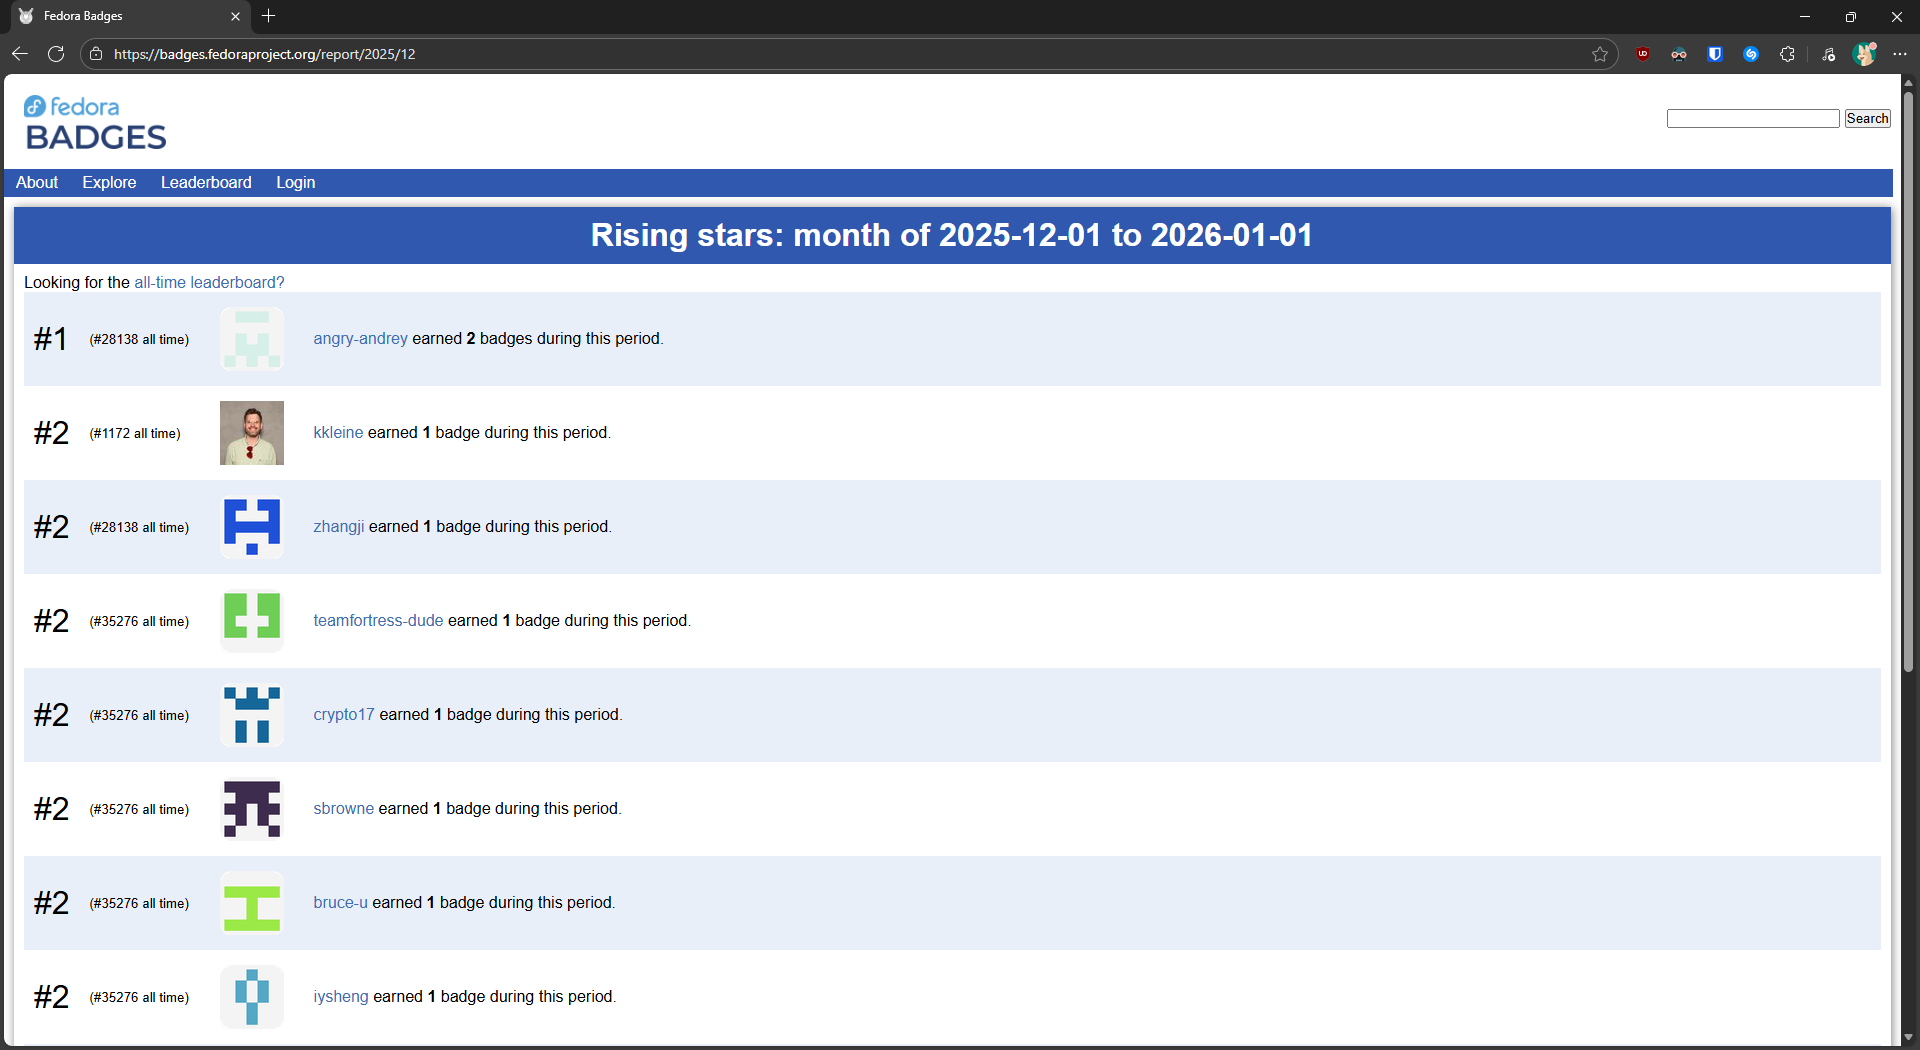The image size is (1920, 1050).
Task: Open the Explore menu item
Action: (109, 182)
